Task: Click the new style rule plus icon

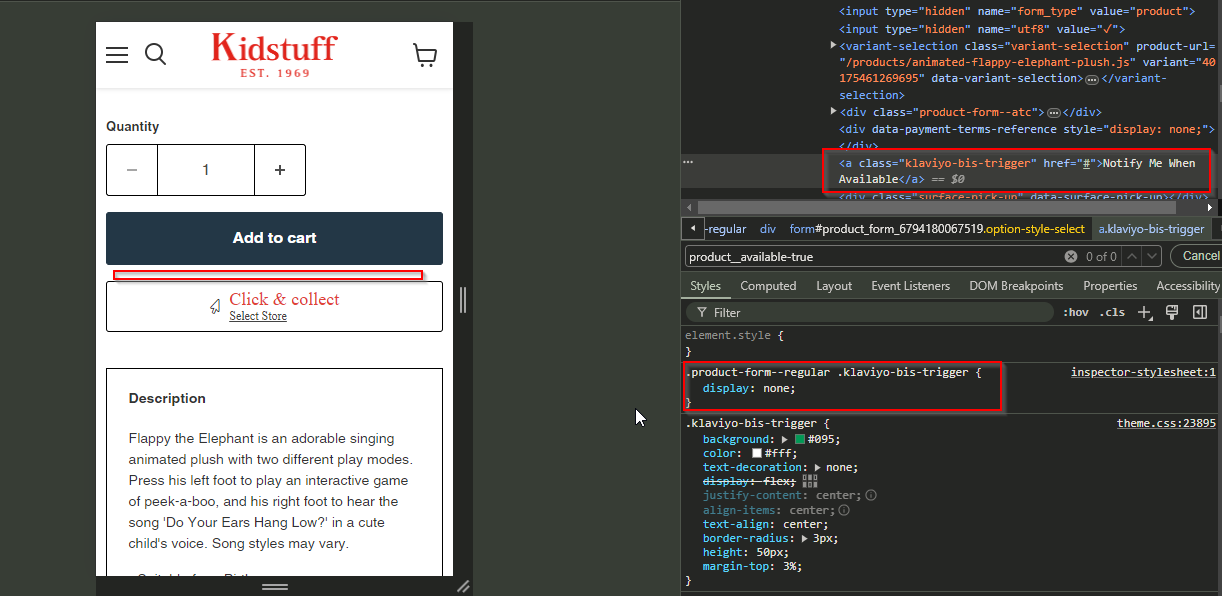Action: point(1145,313)
